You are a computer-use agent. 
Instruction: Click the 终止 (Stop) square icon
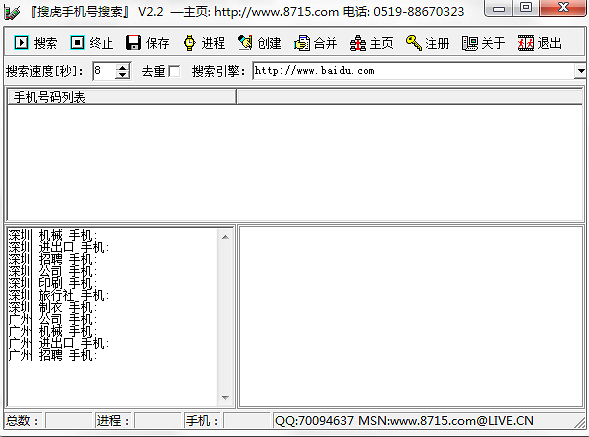tap(77, 43)
